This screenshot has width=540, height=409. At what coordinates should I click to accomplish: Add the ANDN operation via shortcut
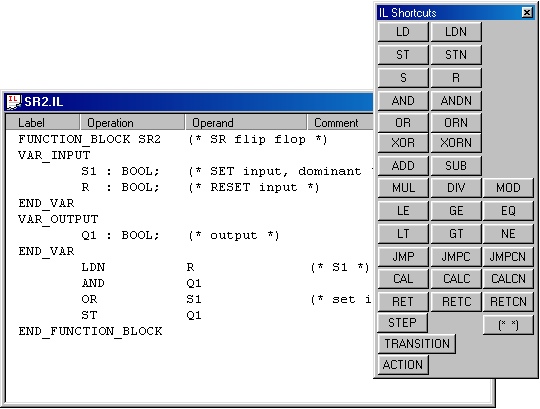(456, 101)
